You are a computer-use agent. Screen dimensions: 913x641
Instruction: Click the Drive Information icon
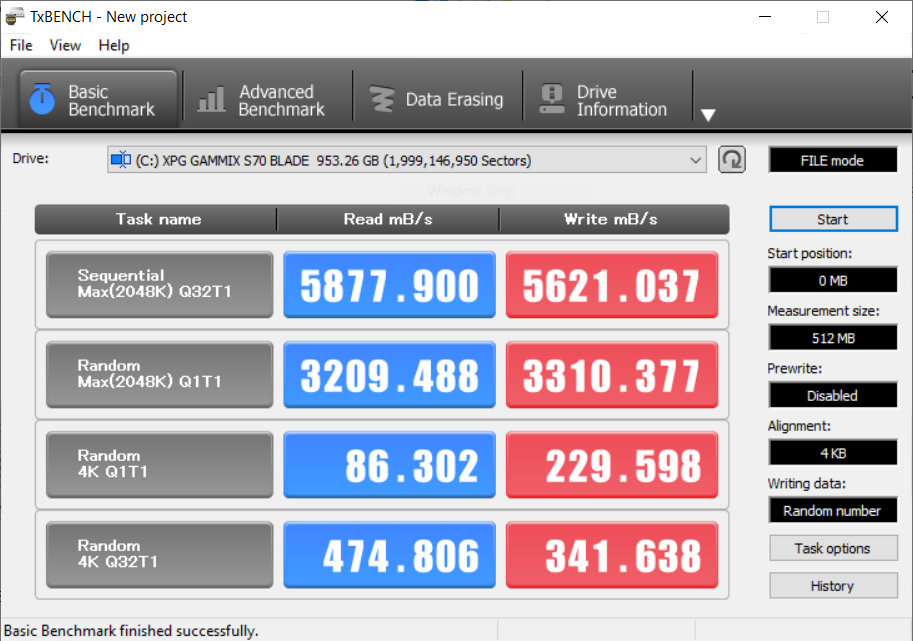551,100
